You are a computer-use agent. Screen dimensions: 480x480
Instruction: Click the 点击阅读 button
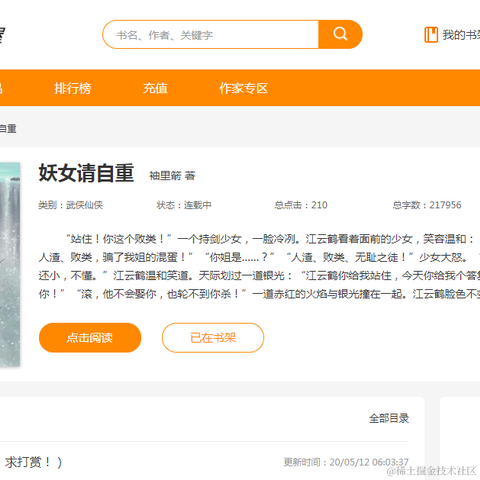pyautogui.click(x=90, y=338)
